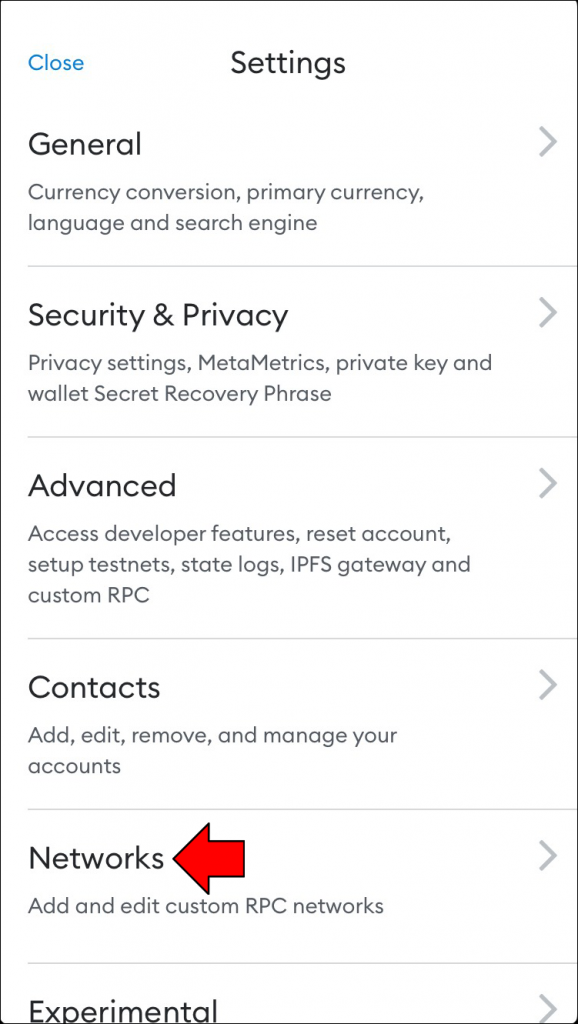
Task: Click the chevron next to Networks
Action: click(548, 856)
